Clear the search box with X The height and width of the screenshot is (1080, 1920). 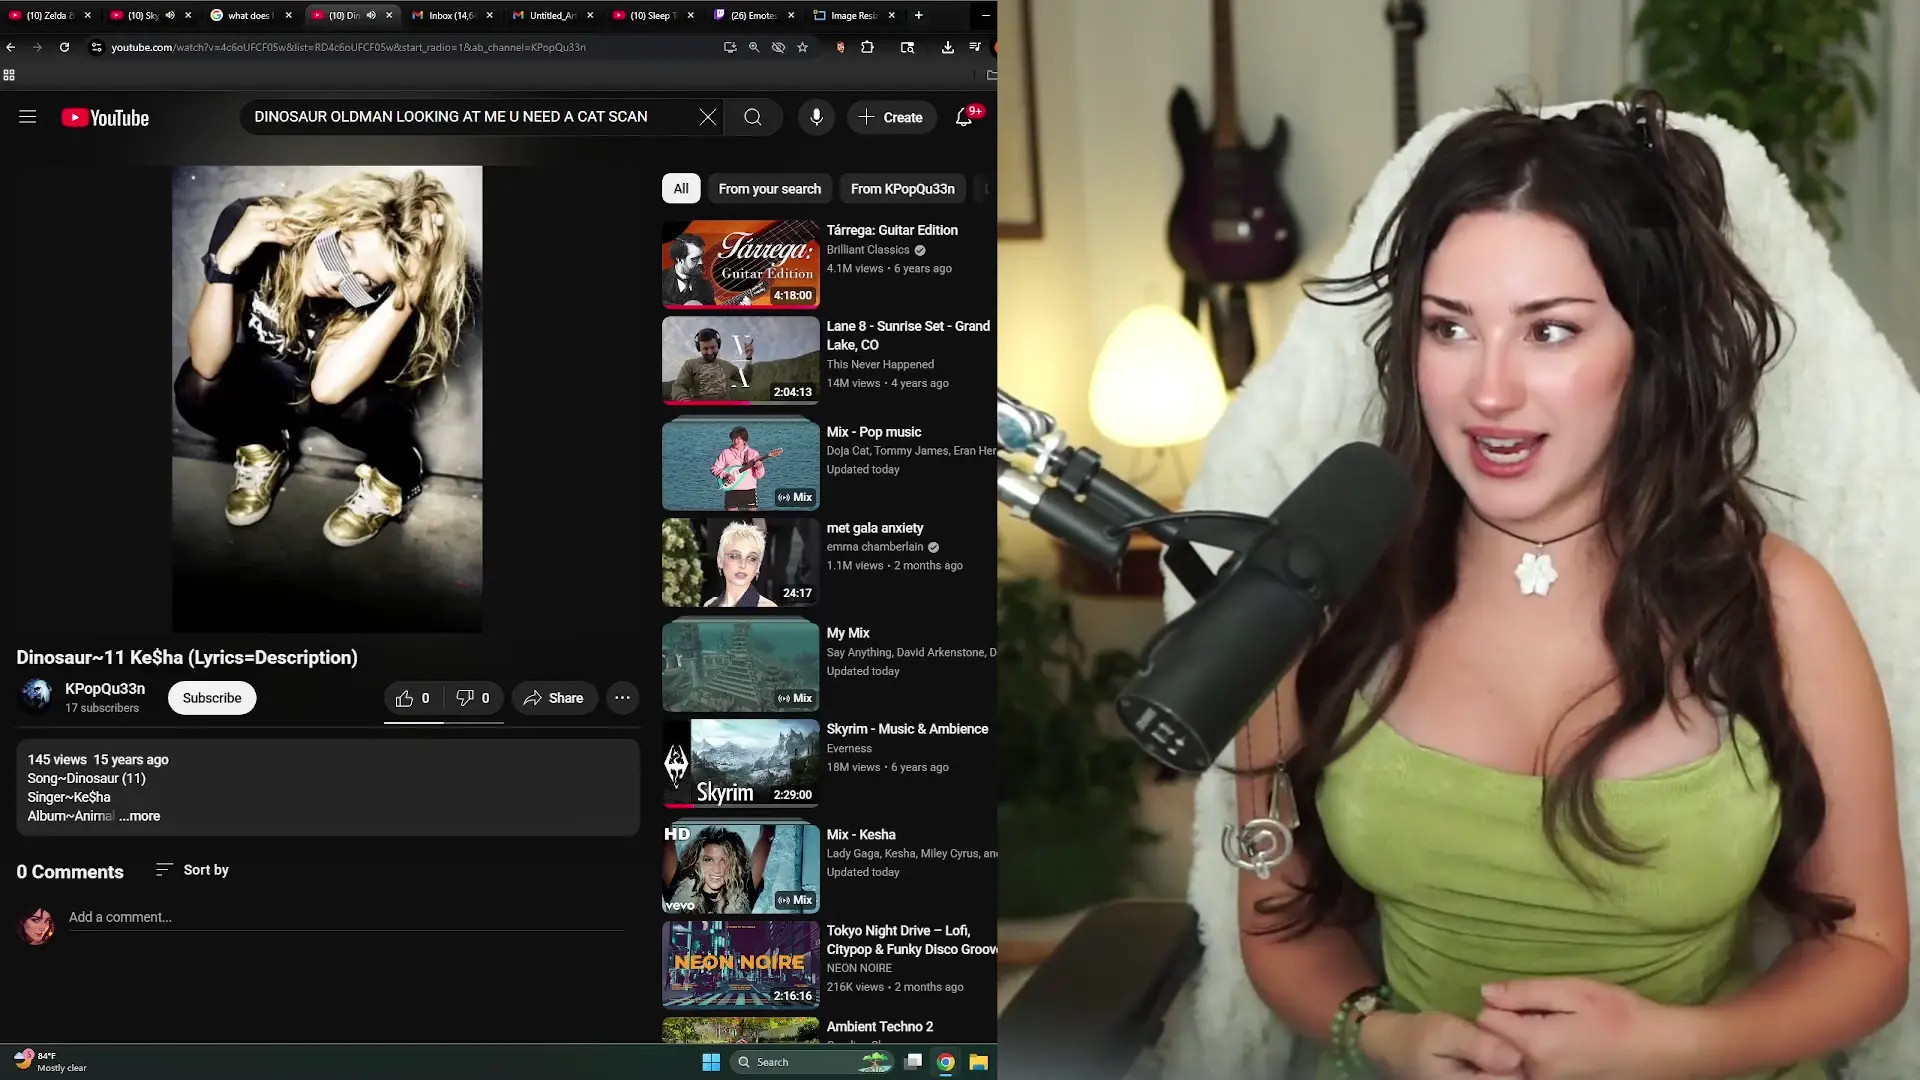tap(708, 117)
